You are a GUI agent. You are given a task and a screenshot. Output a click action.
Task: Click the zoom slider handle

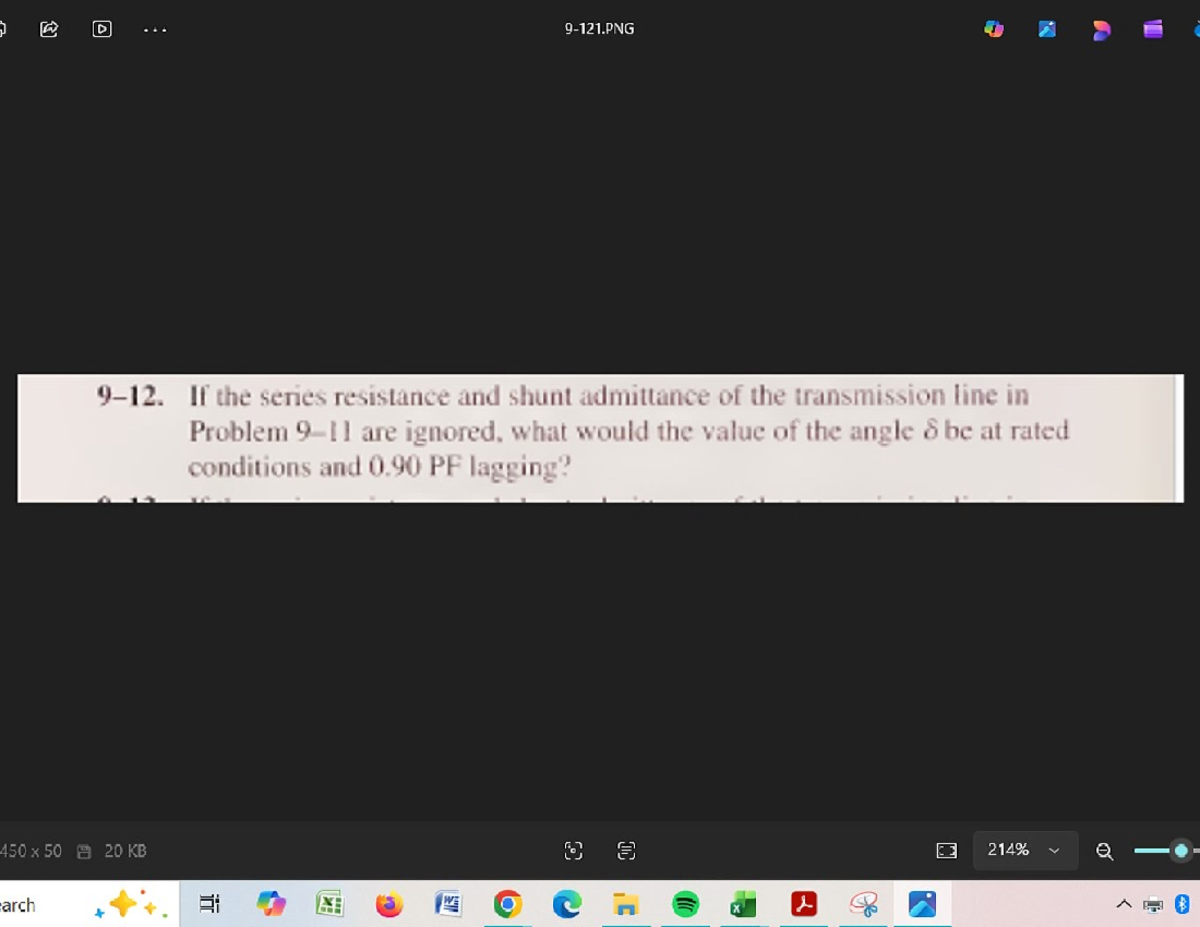click(x=1181, y=851)
